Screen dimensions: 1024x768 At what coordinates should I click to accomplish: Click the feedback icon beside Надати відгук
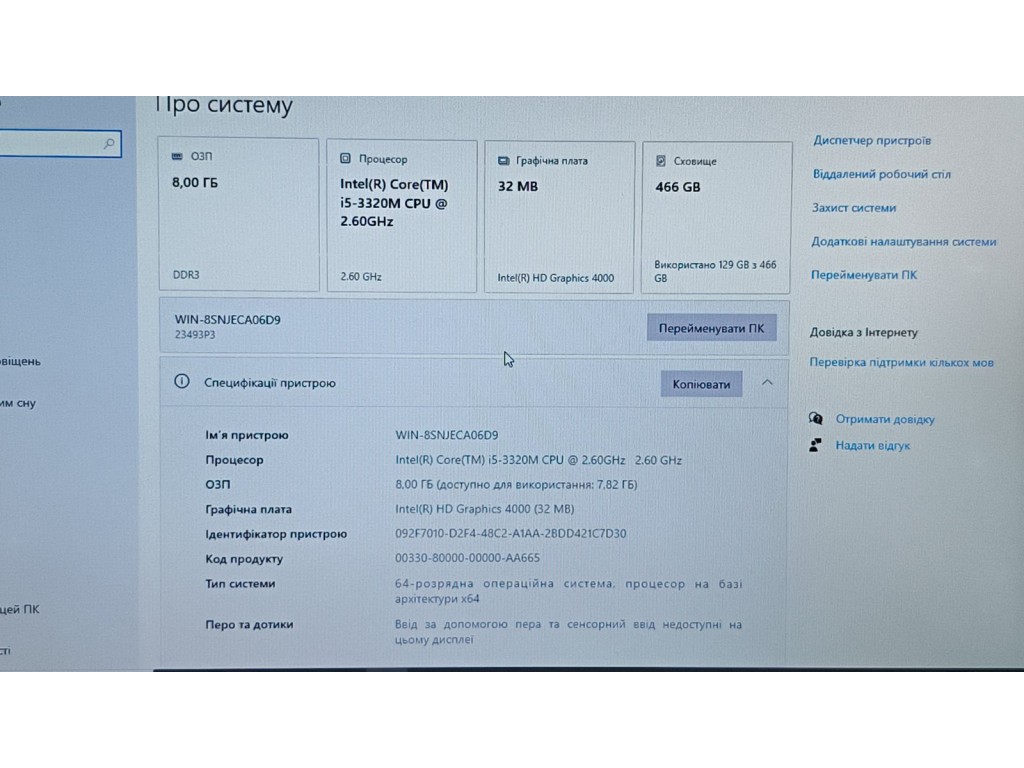(x=816, y=445)
